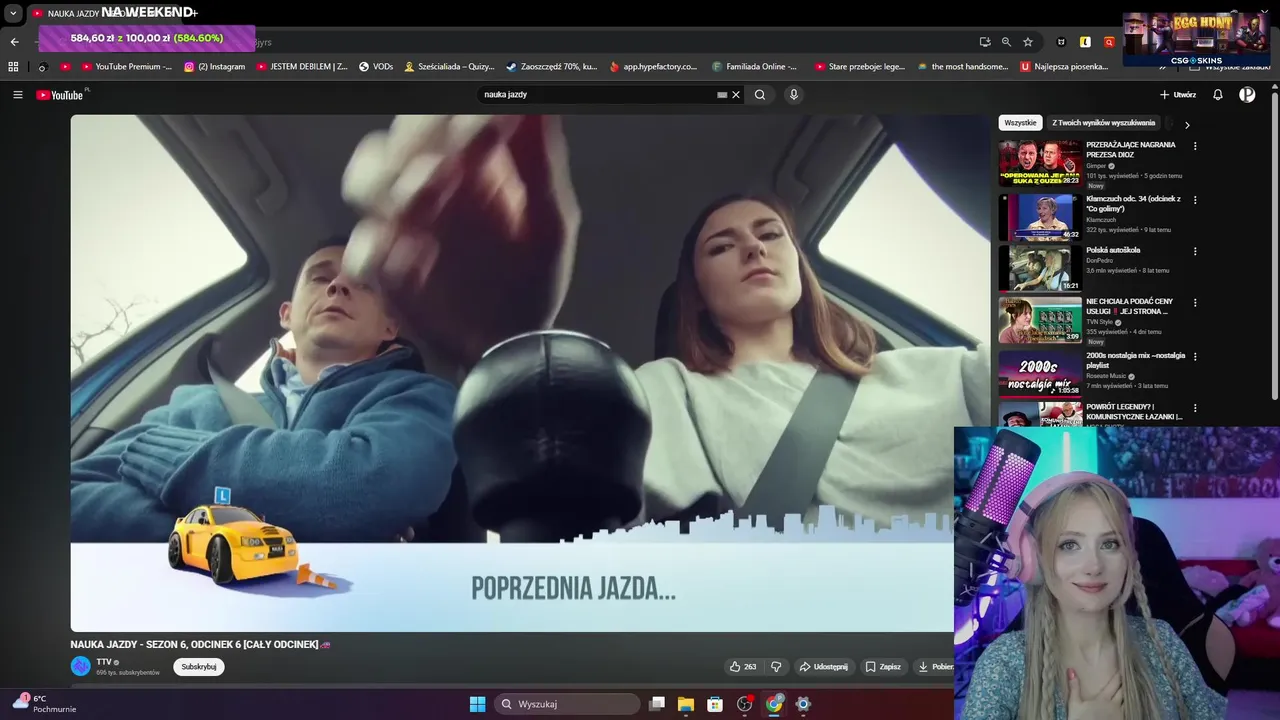The height and width of the screenshot is (720, 1280).
Task: Select 'Z Twoich wyników wyszukiwania' chip
Action: [1103, 123]
